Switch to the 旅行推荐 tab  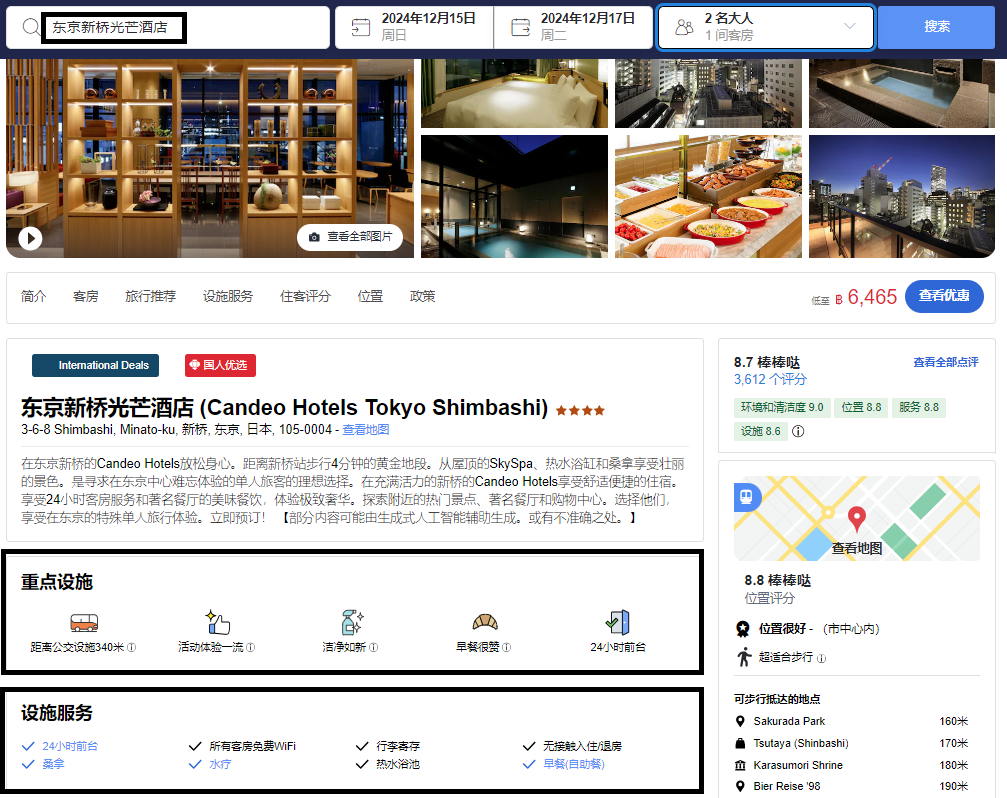click(x=150, y=296)
